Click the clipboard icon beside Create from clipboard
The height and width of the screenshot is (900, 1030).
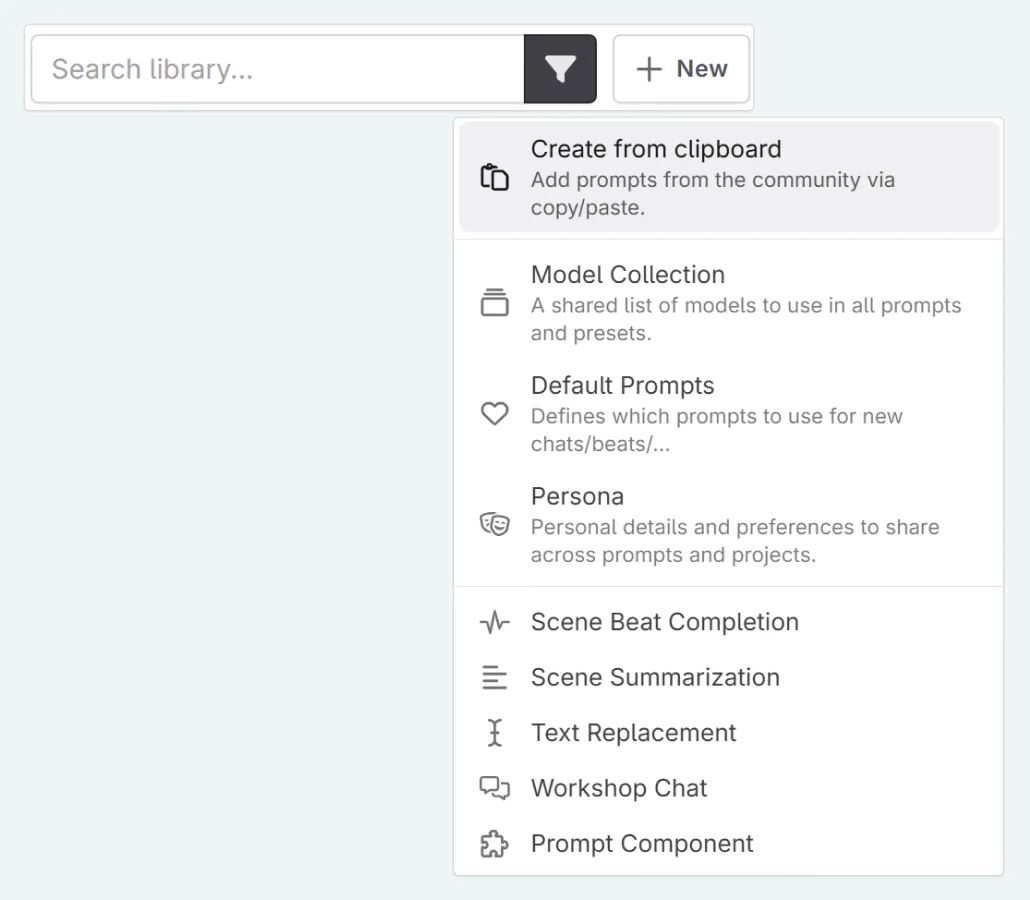495,178
